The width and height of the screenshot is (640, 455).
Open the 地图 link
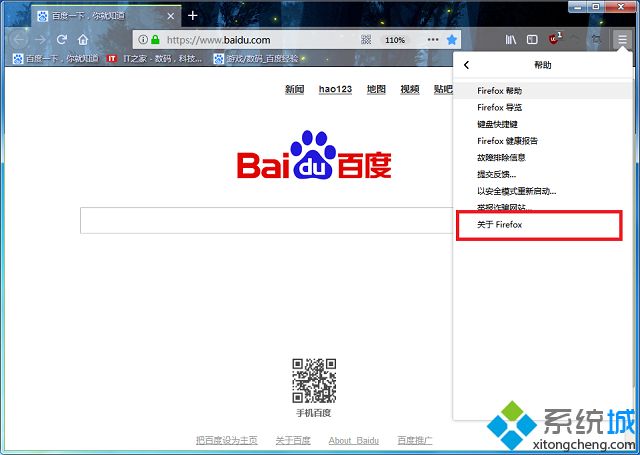(376, 89)
